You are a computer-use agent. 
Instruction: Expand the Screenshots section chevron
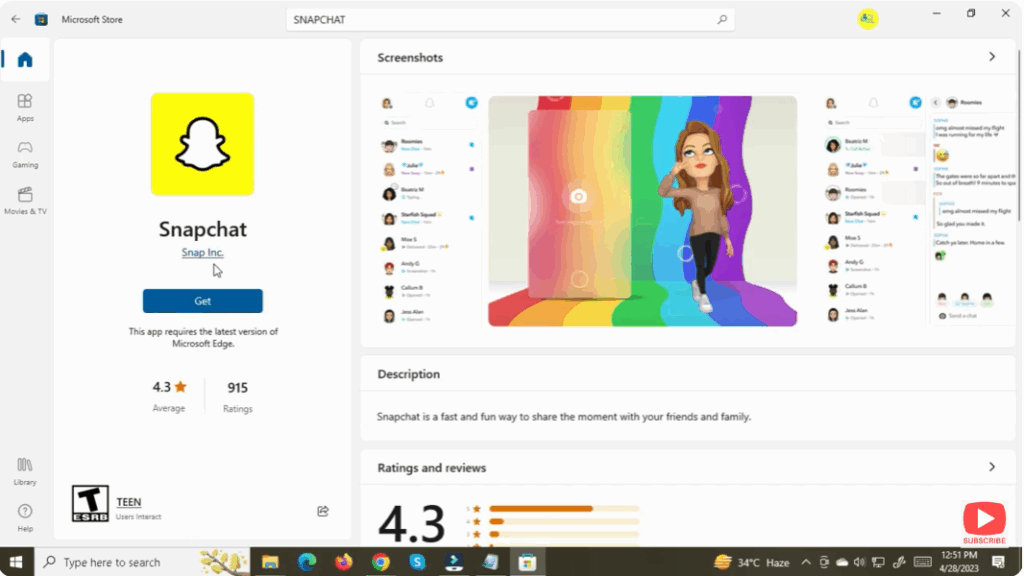pos(992,57)
